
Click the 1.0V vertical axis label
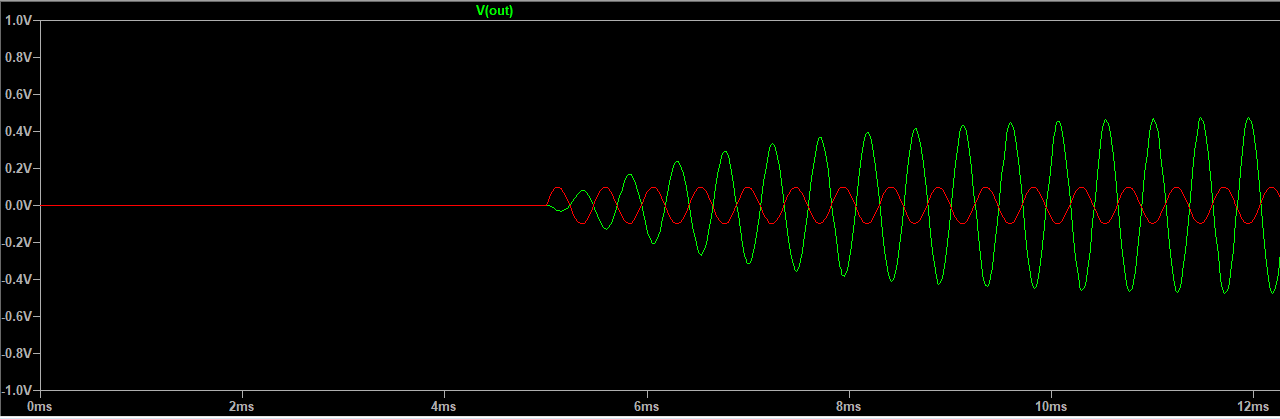(19, 20)
